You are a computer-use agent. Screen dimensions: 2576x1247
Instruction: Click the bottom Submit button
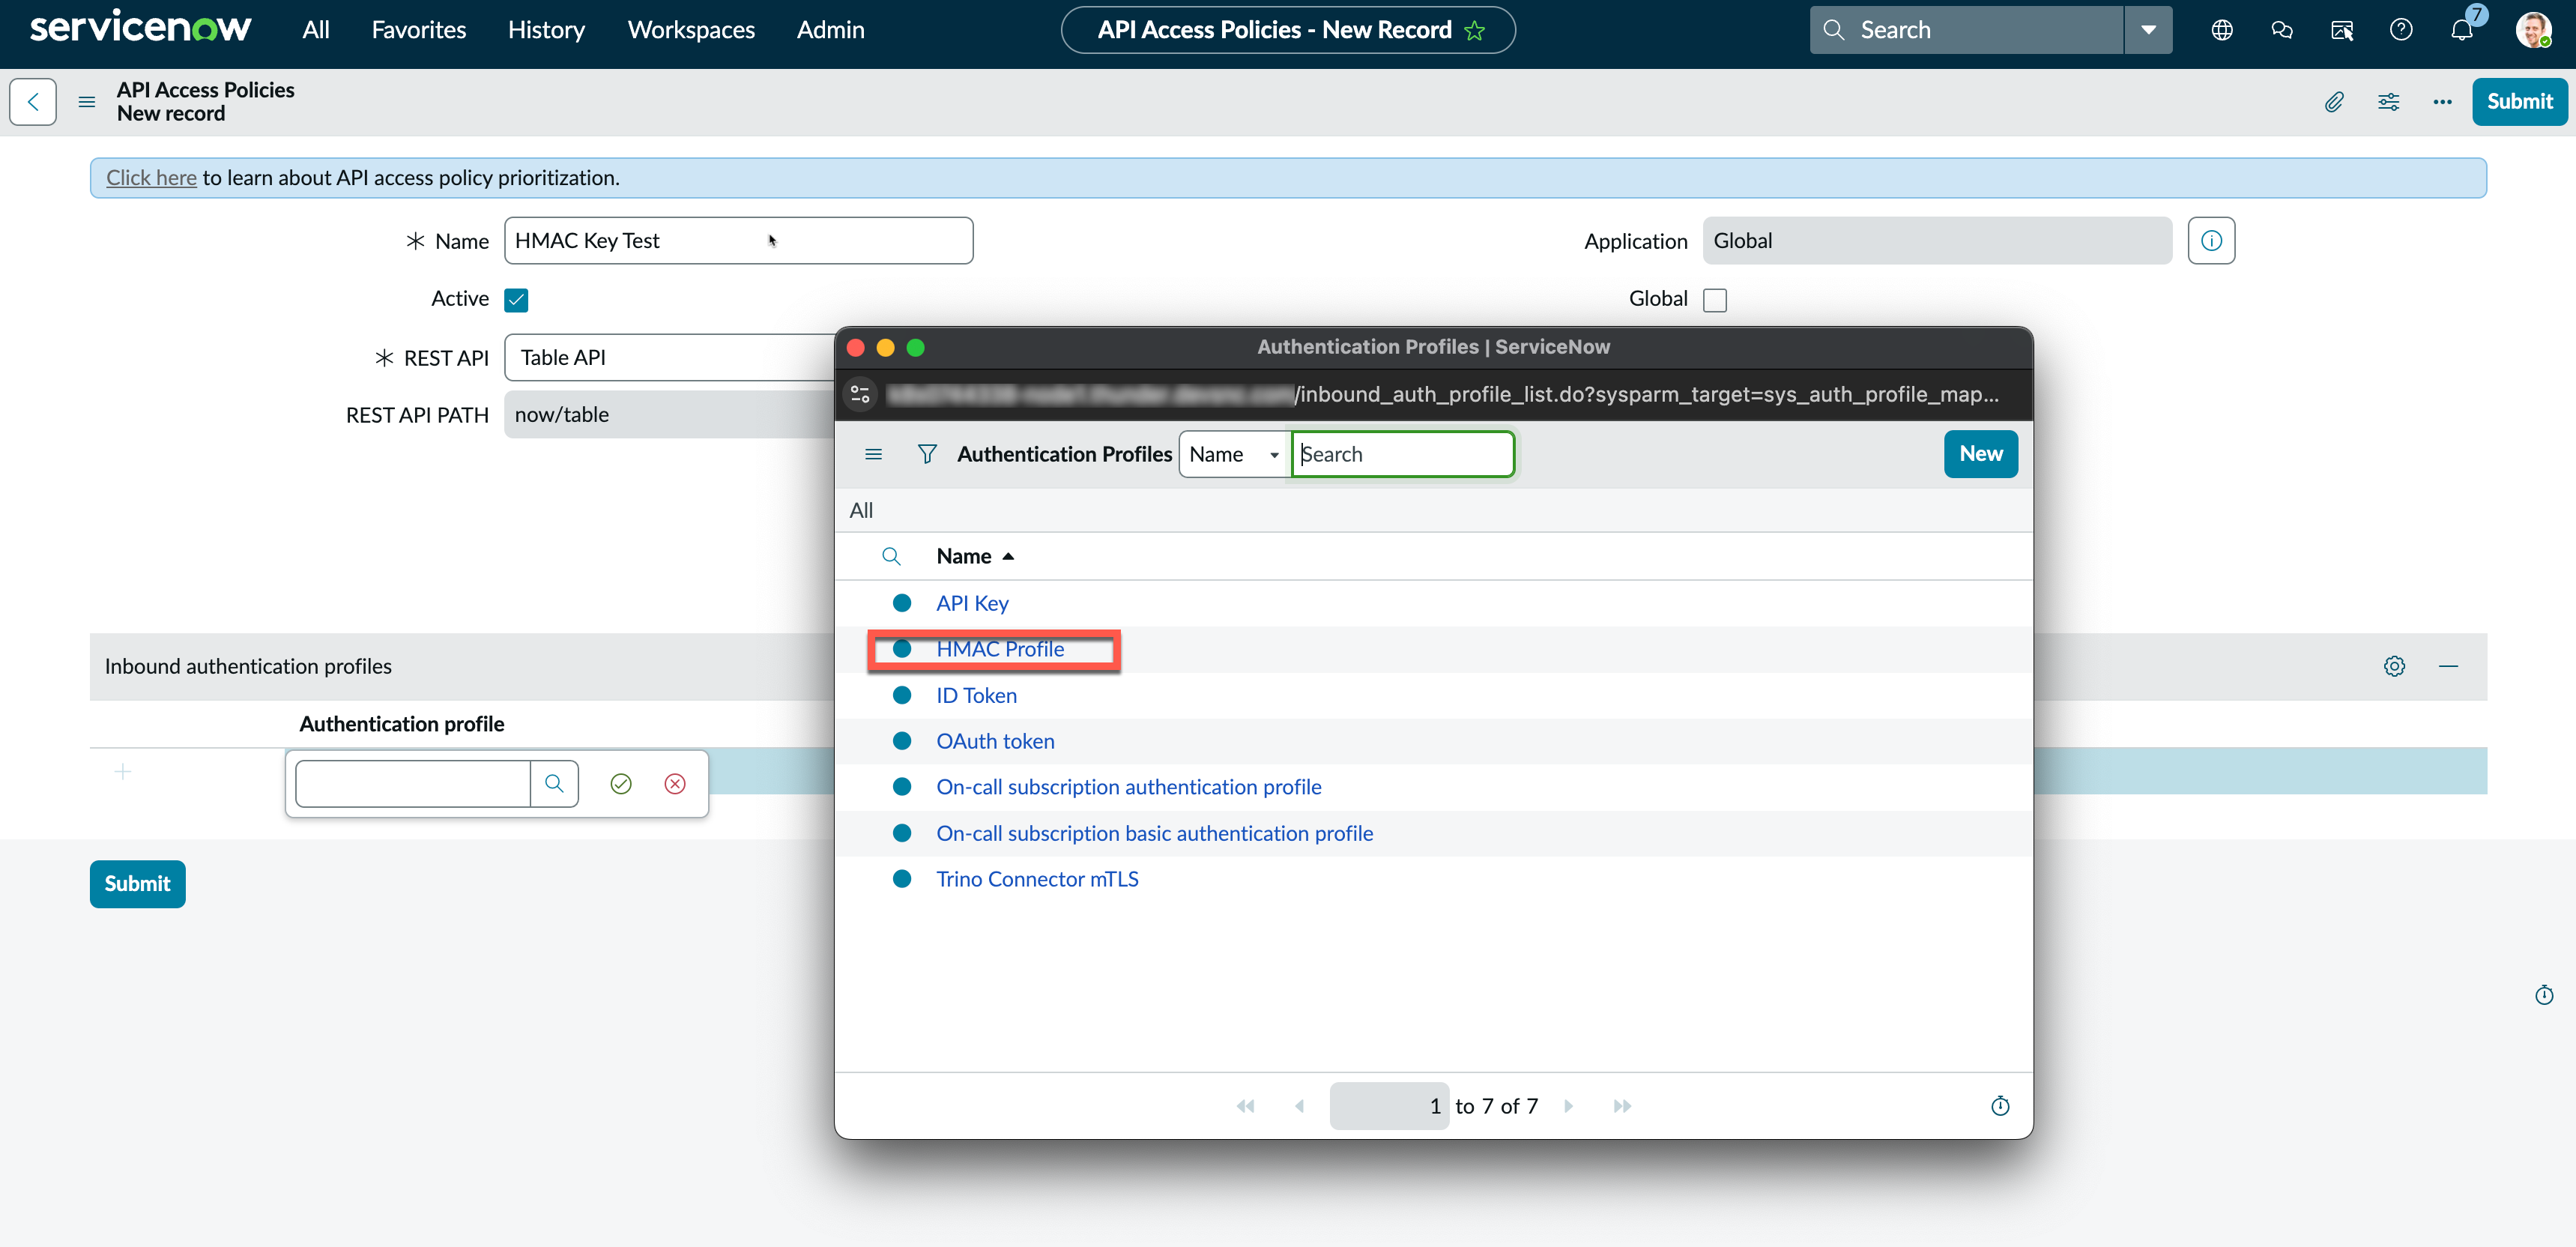[x=138, y=884]
